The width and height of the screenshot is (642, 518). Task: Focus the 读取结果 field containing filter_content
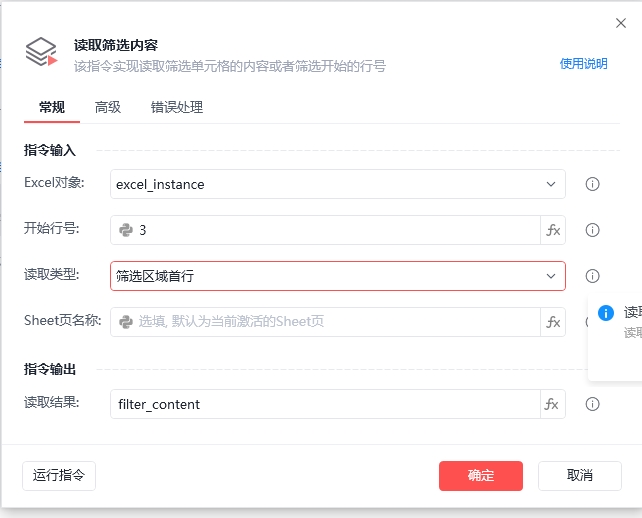tap(325, 404)
